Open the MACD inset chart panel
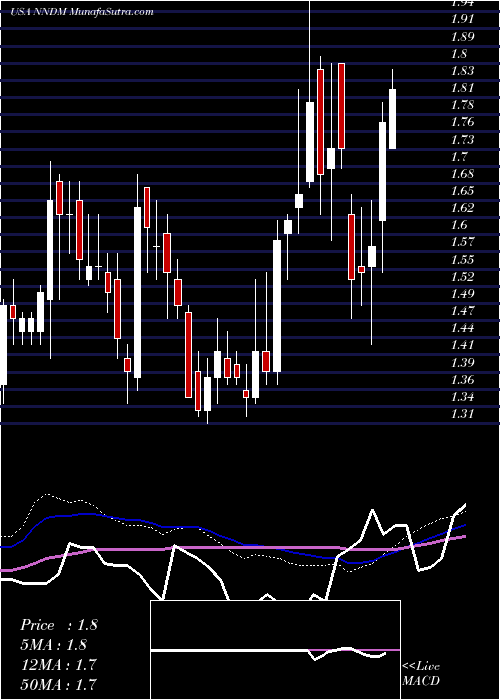Viewport: 500px width, 700px height. 275,650
